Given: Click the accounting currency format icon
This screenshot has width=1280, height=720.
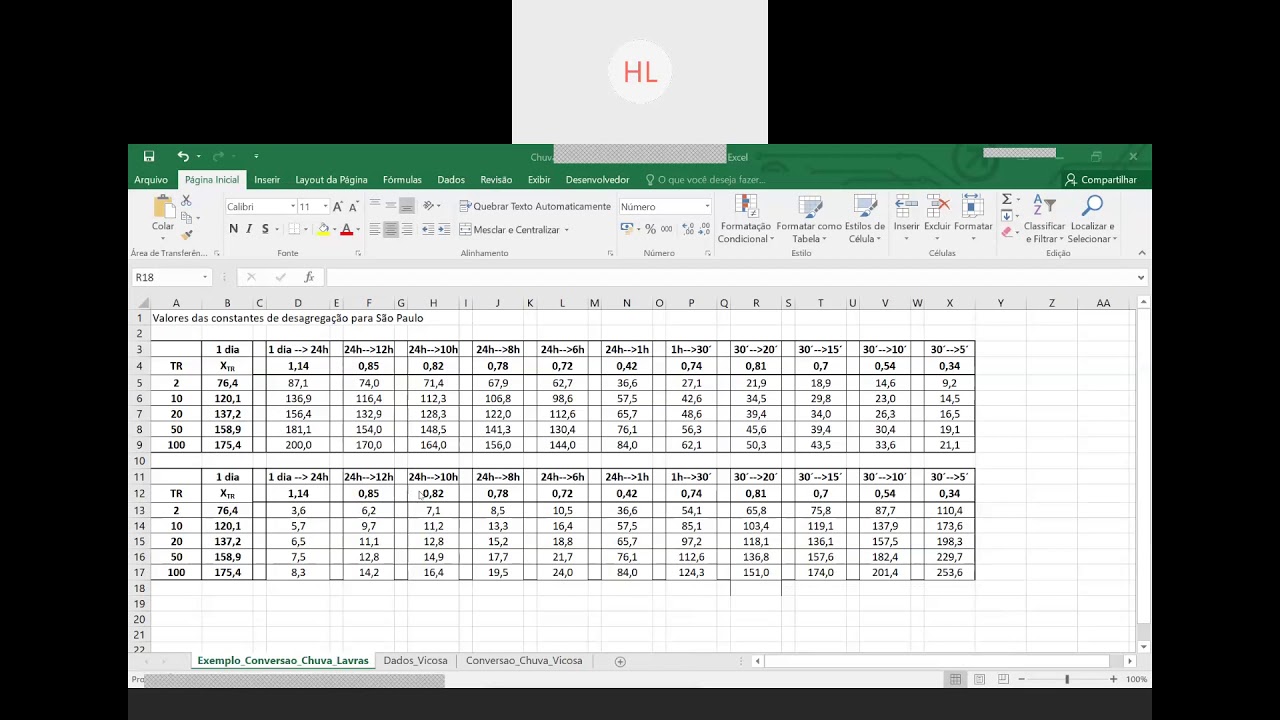Looking at the screenshot, I should (x=627, y=229).
